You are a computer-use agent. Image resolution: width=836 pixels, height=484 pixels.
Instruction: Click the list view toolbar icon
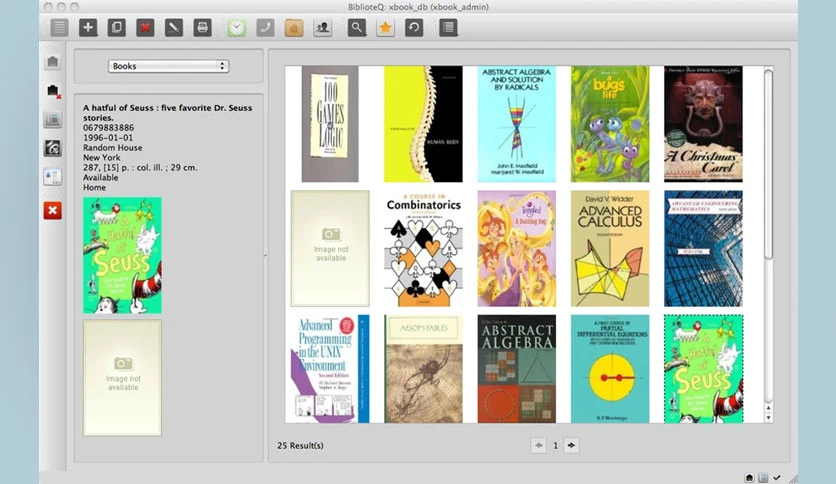(59, 27)
